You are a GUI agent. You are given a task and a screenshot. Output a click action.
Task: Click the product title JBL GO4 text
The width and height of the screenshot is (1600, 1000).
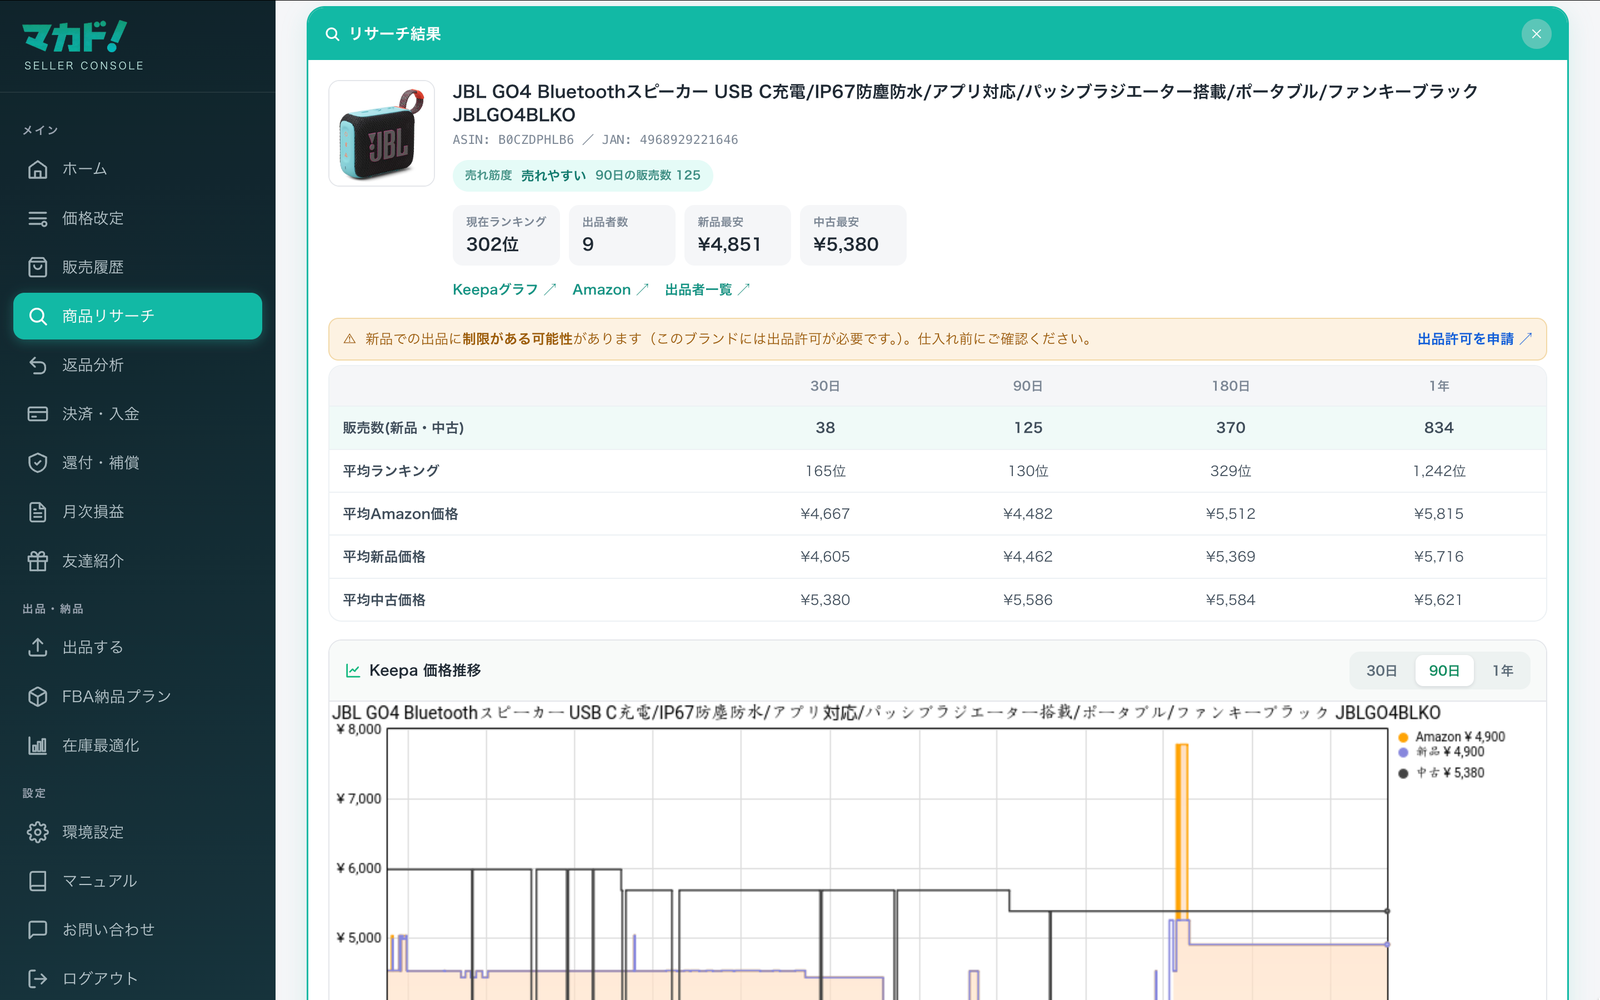click(965, 103)
